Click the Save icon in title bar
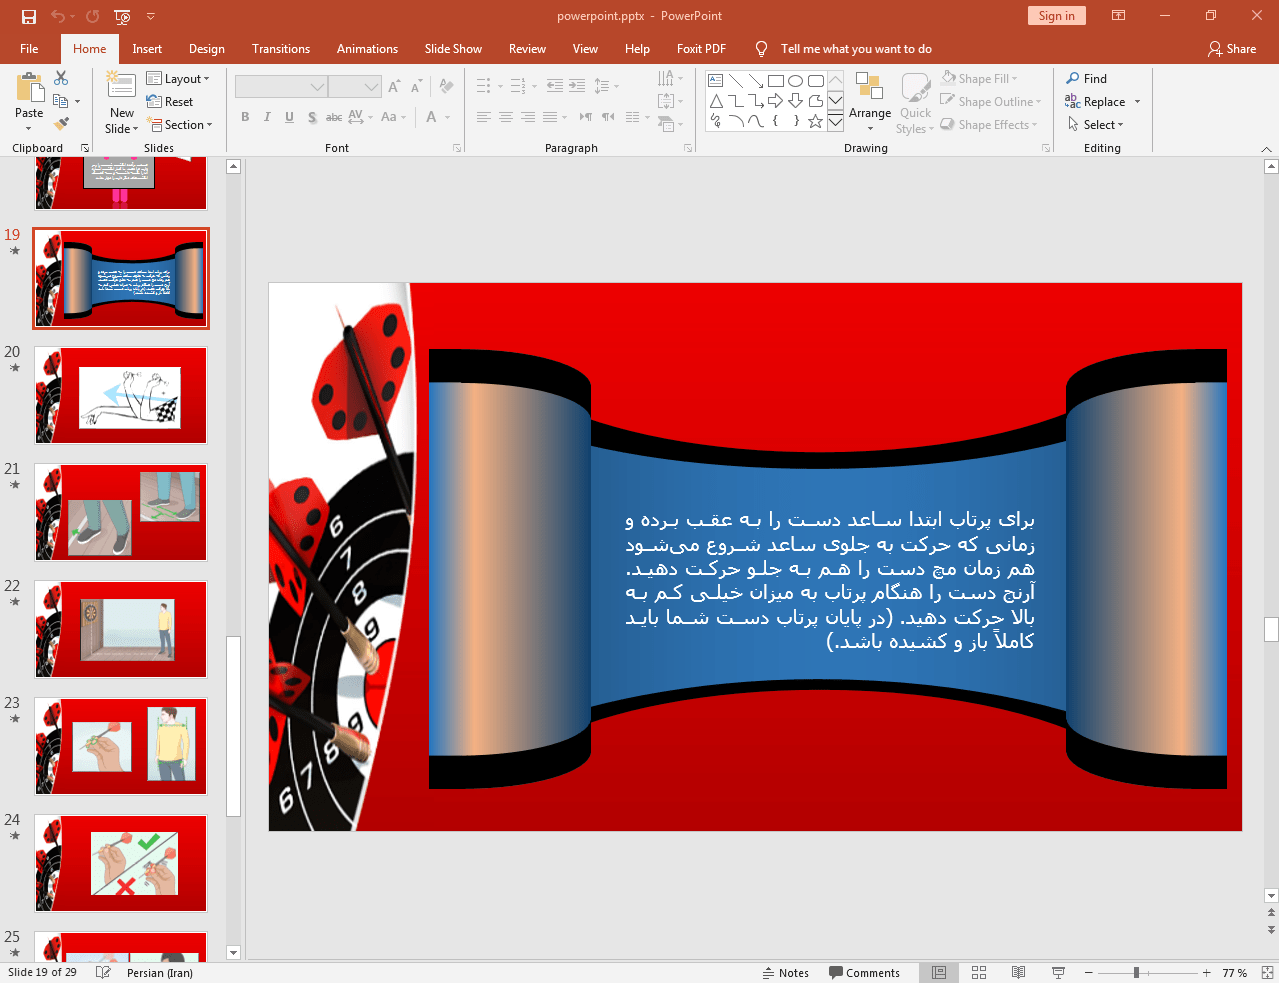The width and height of the screenshot is (1279, 983). [x=28, y=16]
